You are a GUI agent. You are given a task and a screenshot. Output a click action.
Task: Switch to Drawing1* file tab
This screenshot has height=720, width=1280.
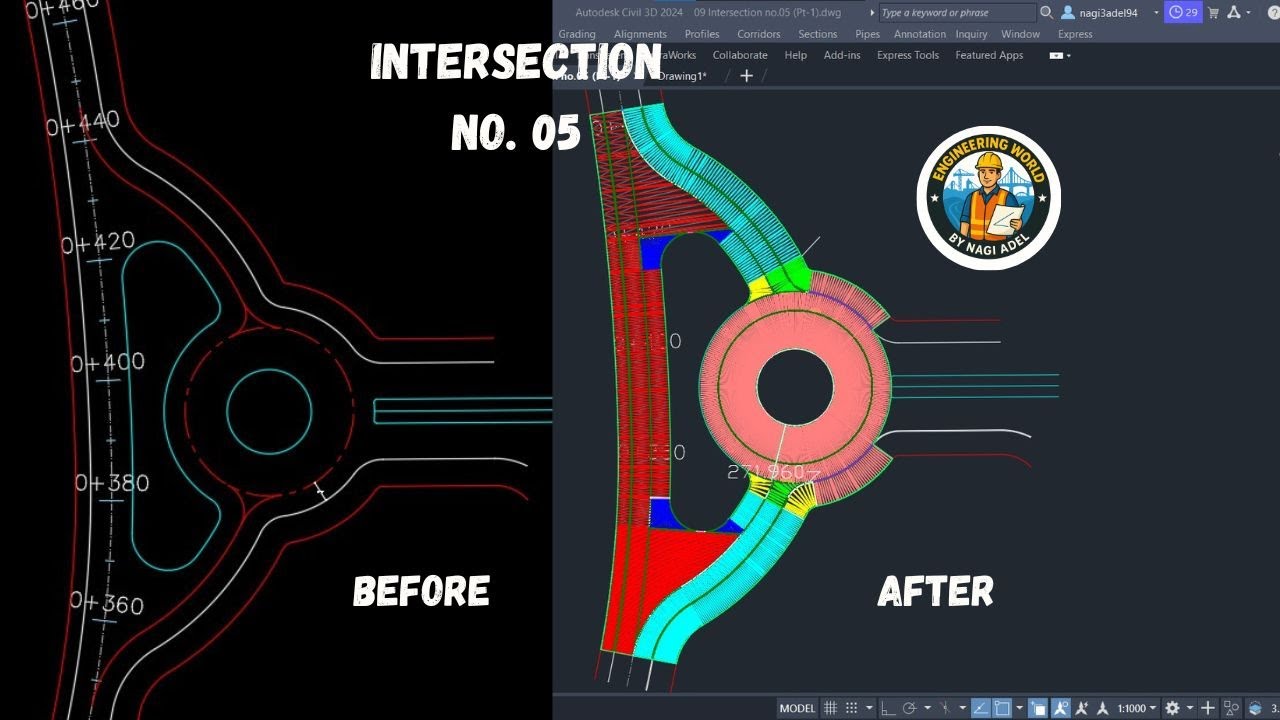click(x=682, y=76)
